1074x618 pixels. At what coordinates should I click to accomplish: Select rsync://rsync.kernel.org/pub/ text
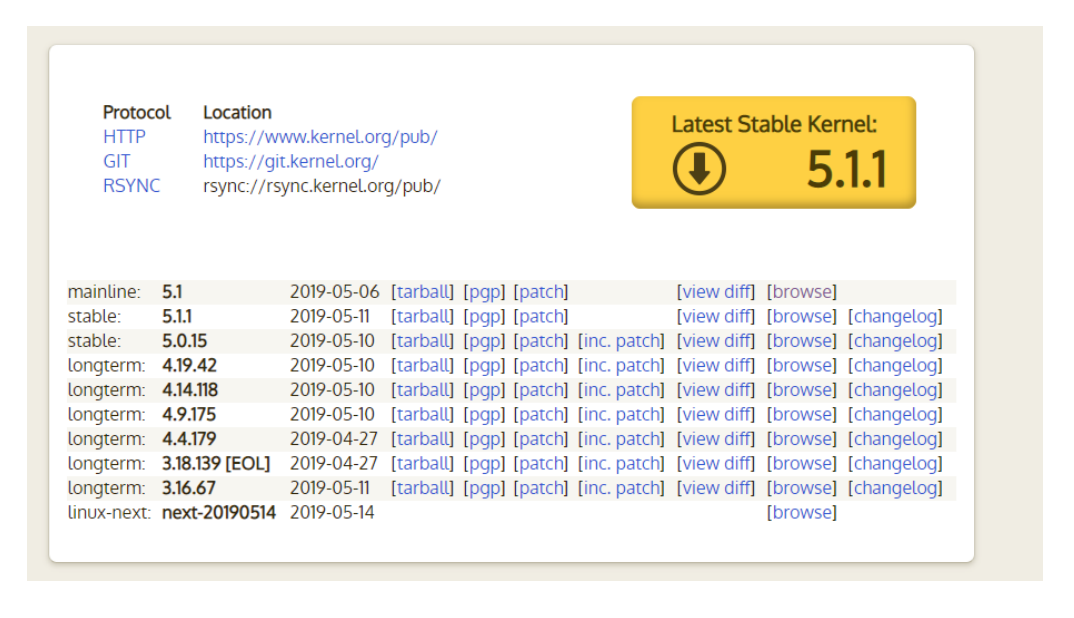tap(321, 186)
